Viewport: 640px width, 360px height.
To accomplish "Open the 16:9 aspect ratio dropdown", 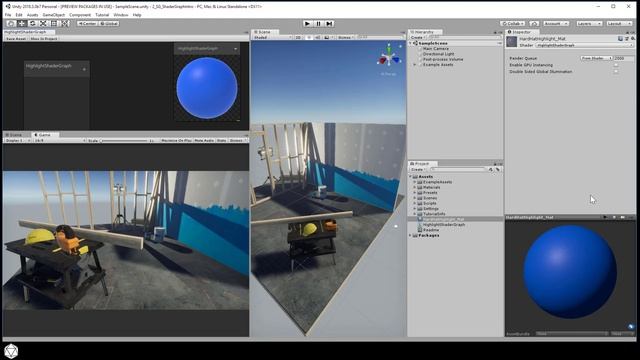I will [x=59, y=140].
